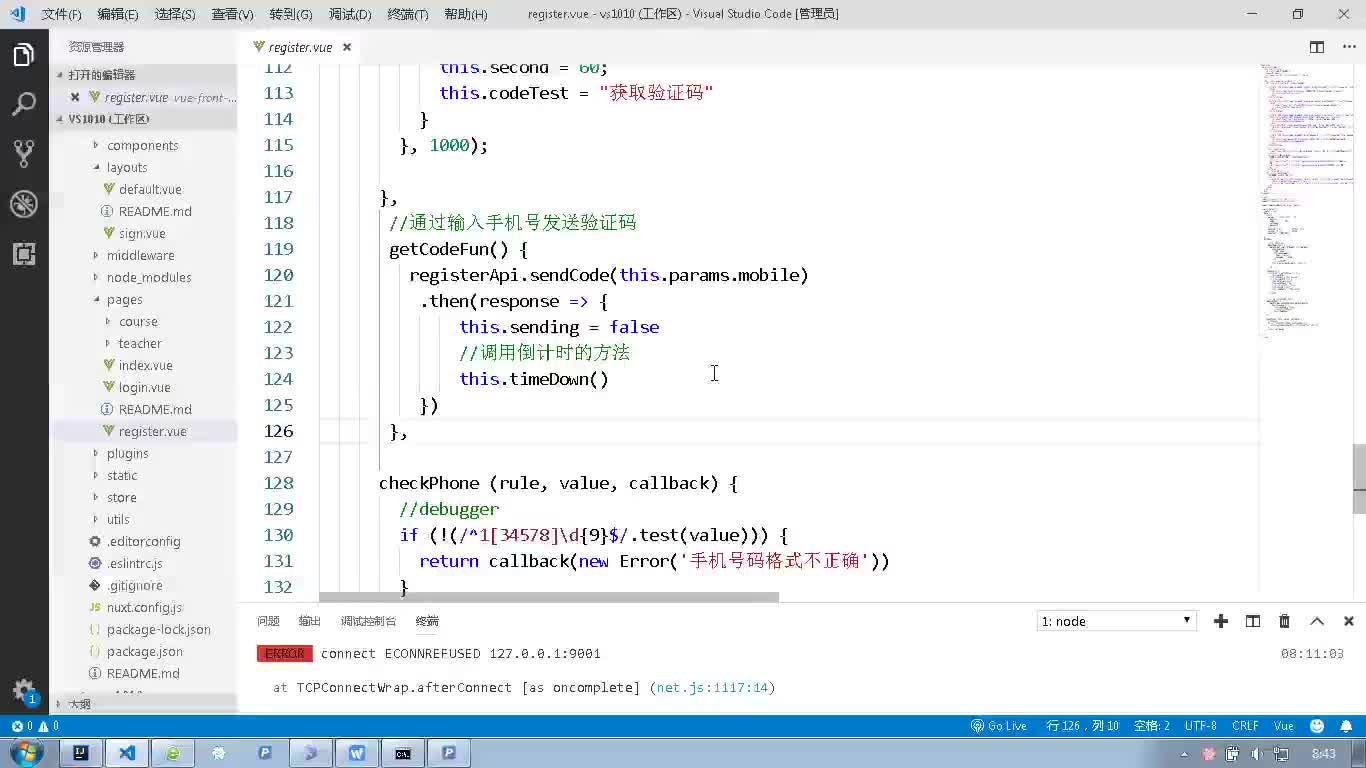Open the Explorer view in activity bar
This screenshot has height=768, width=1366.
pyautogui.click(x=24, y=55)
